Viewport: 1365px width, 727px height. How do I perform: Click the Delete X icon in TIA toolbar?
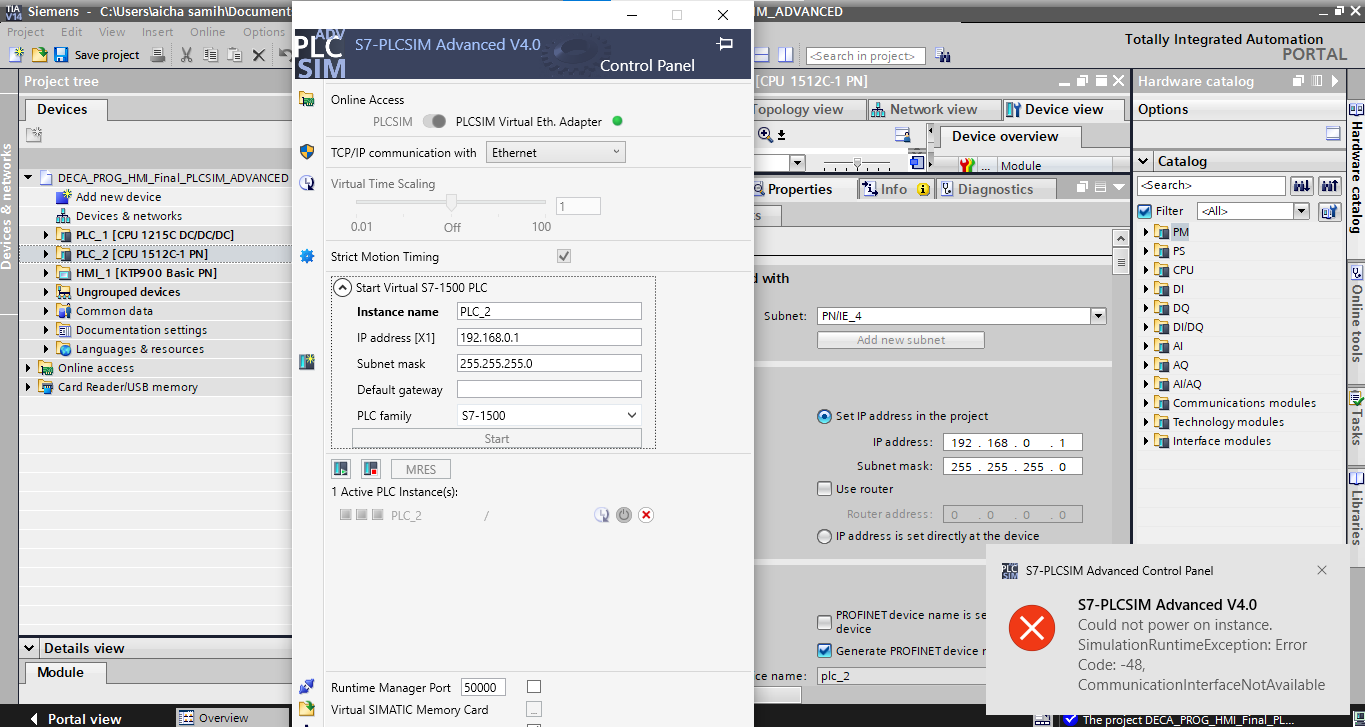pos(258,54)
